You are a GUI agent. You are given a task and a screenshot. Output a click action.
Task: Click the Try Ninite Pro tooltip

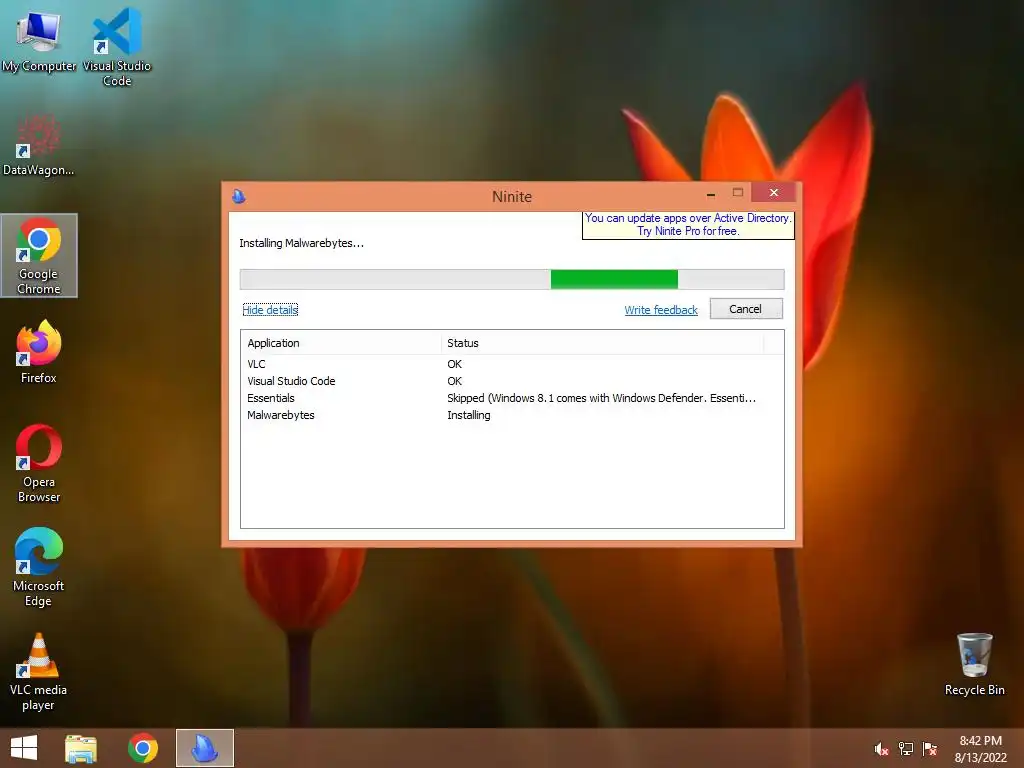click(688, 225)
